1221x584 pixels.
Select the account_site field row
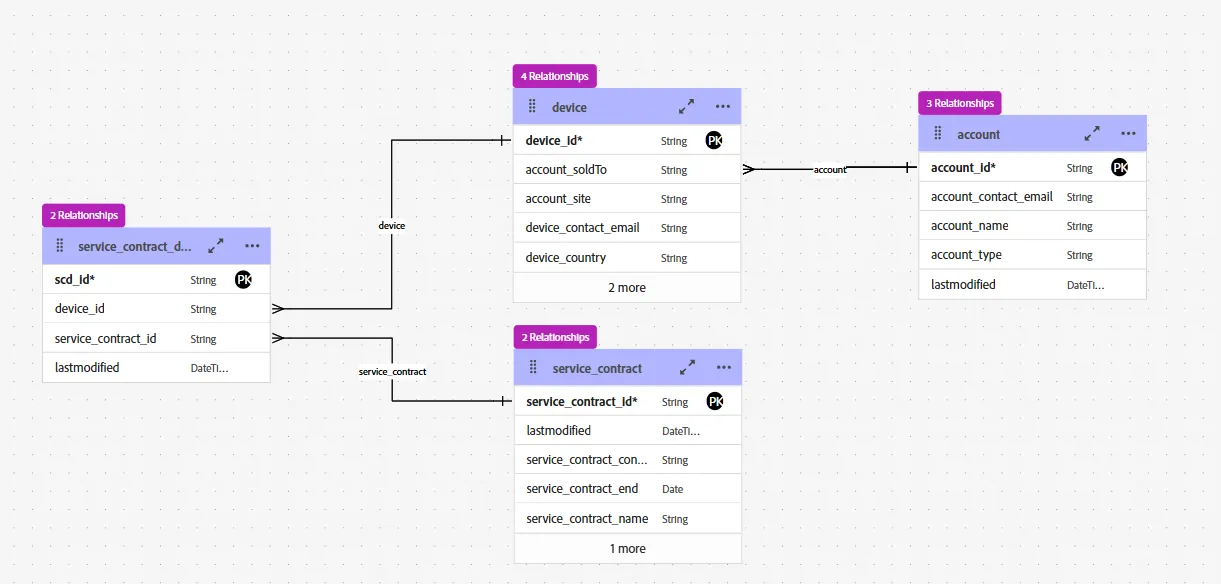click(x=627, y=199)
